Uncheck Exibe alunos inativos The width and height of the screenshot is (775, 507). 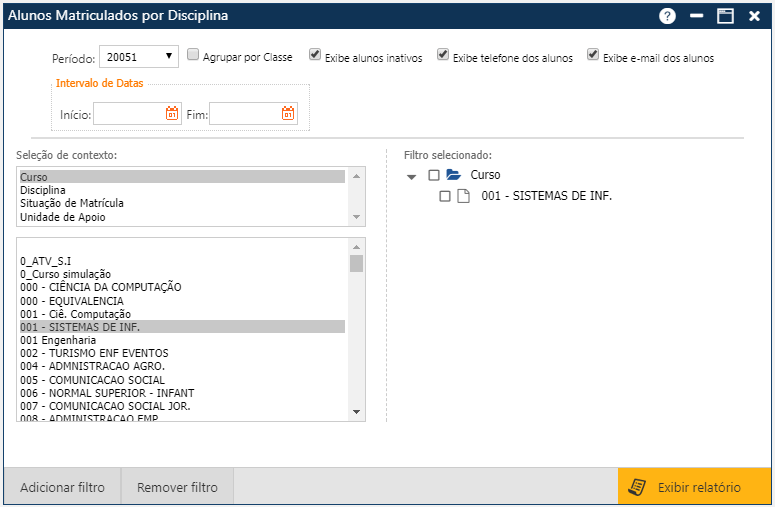(x=315, y=56)
